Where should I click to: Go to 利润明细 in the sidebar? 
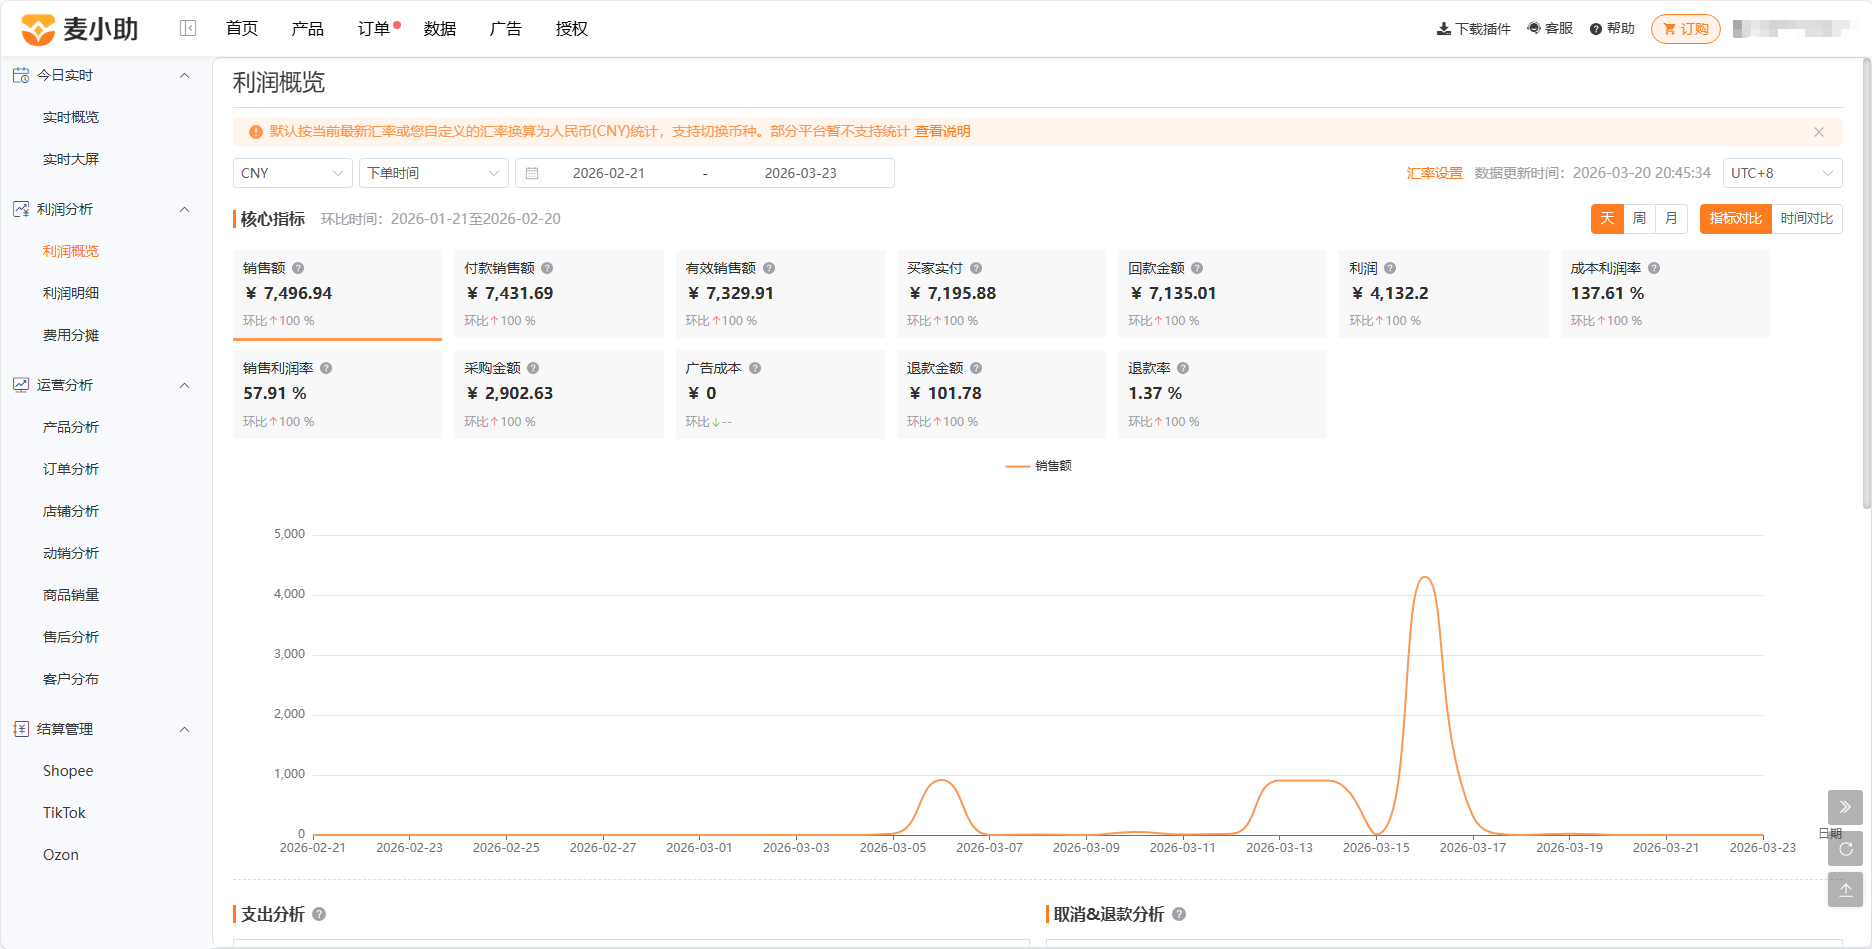[71, 293]
